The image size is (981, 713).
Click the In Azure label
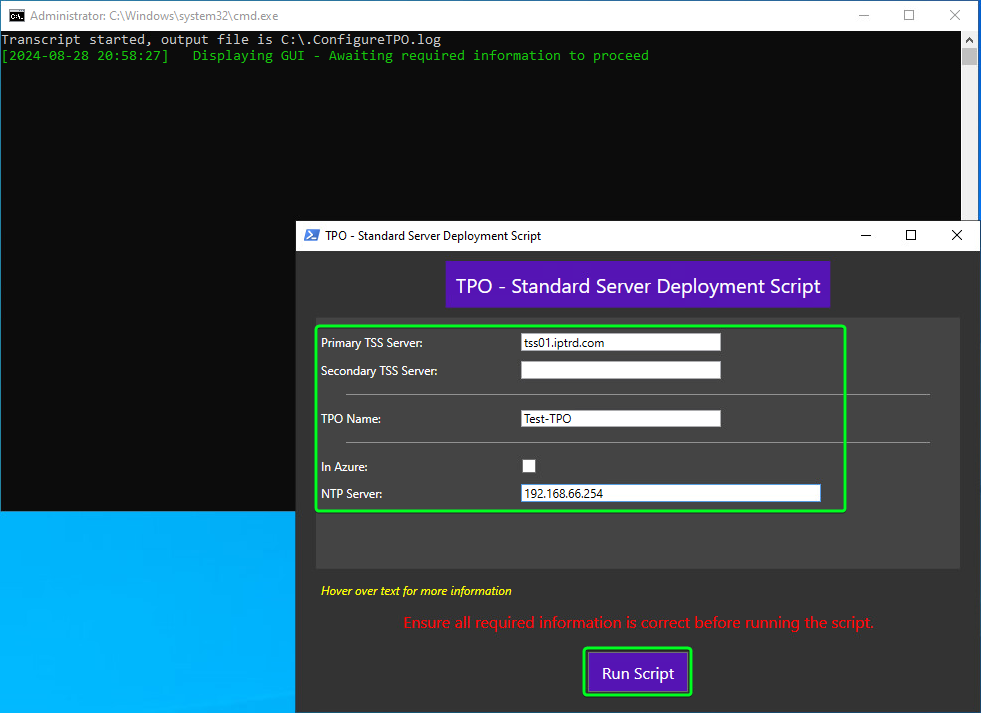(344, 467)
